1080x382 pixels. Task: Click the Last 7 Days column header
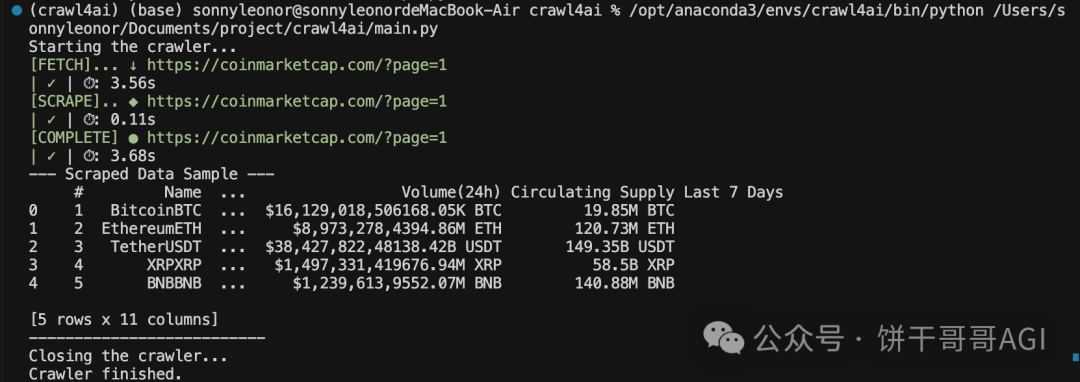click(734, 192)
